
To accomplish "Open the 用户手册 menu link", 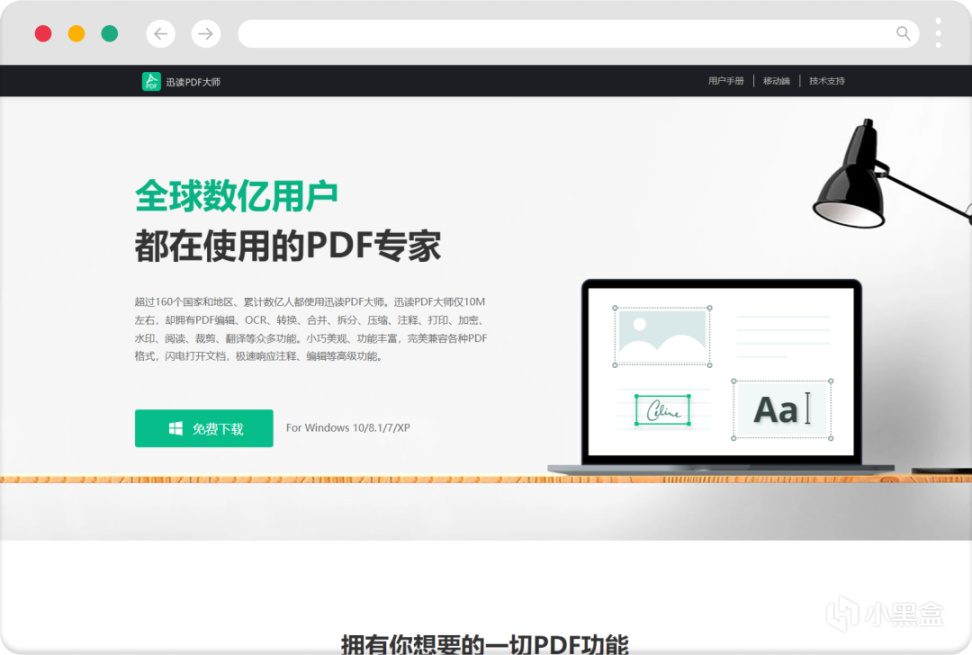I will point(726,81).
